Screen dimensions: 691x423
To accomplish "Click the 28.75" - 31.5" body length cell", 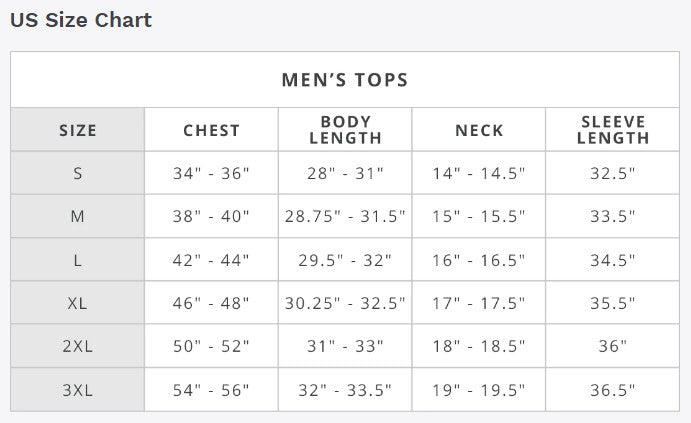I will click(x=345, y=216).
